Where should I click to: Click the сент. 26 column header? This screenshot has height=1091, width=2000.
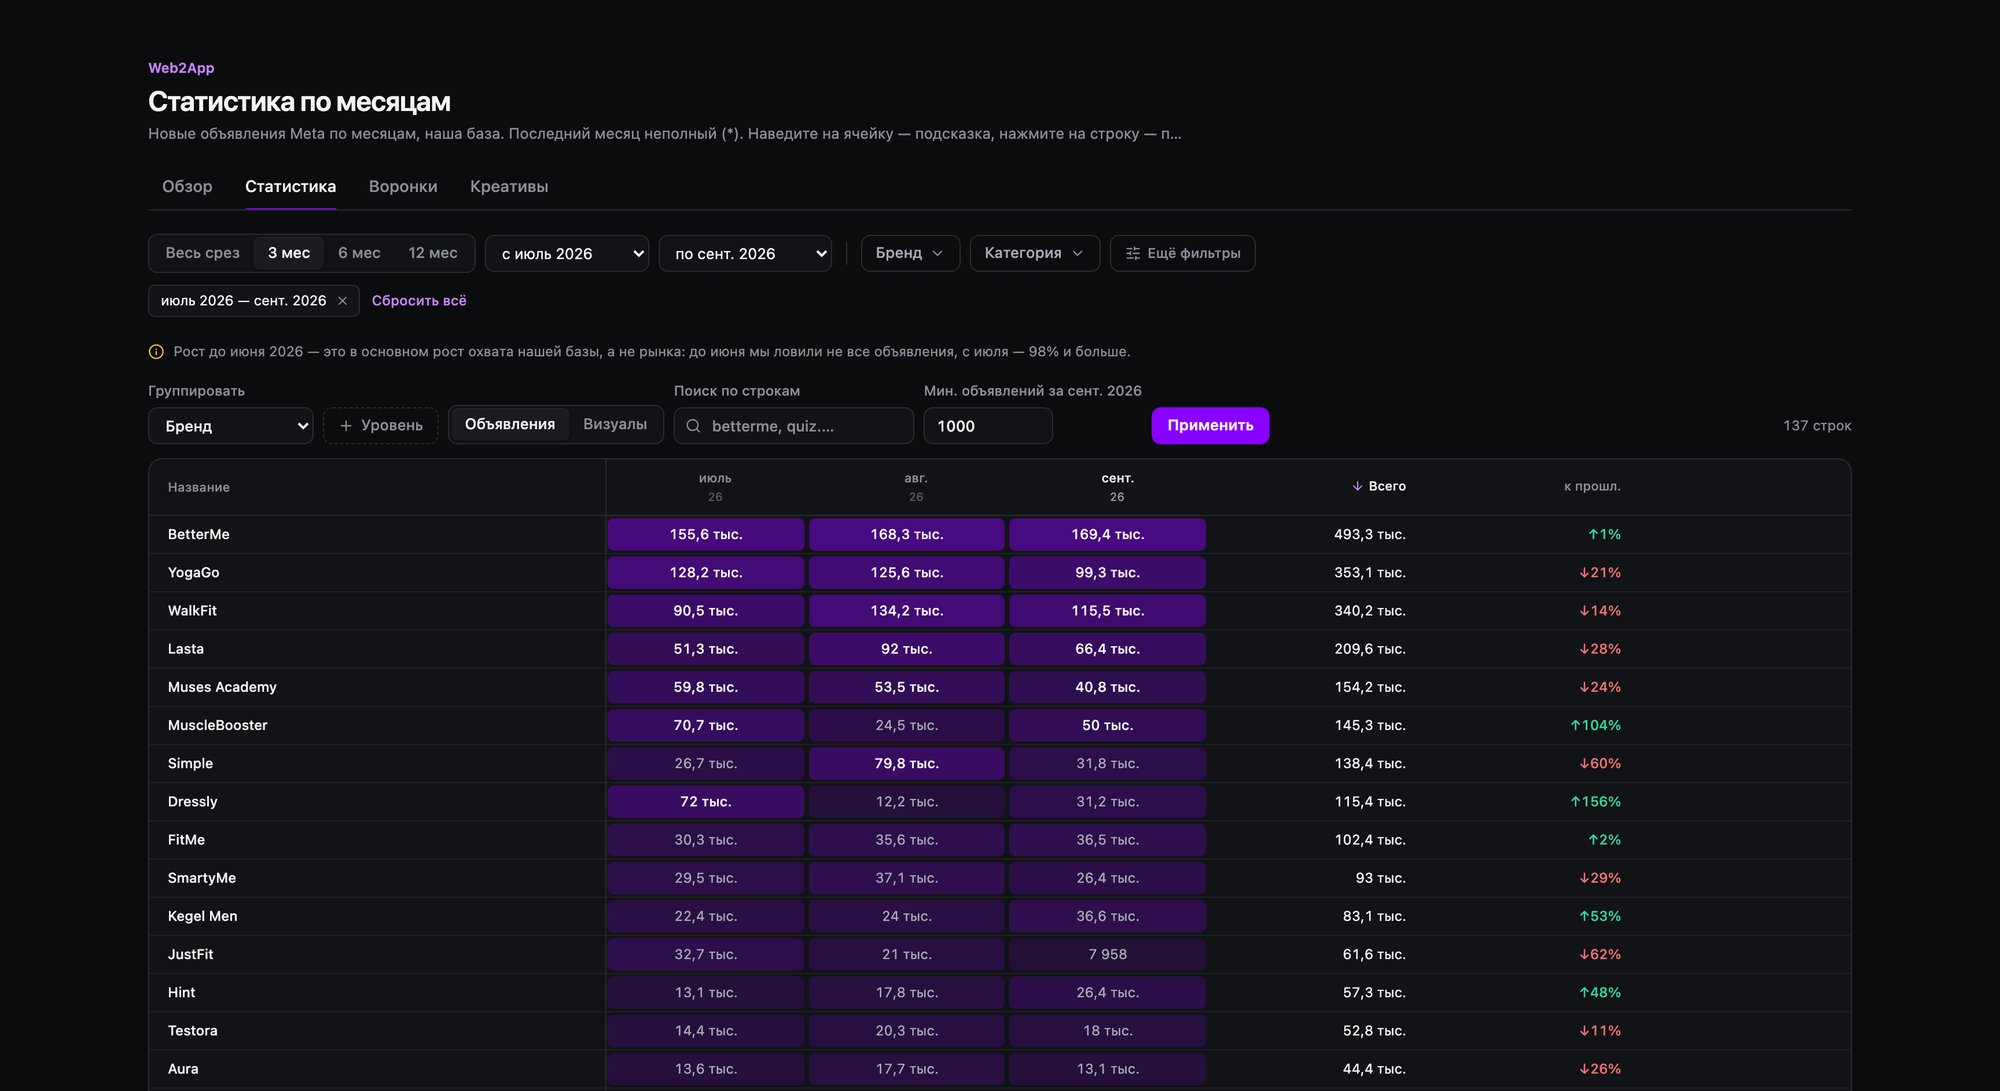1118,487
